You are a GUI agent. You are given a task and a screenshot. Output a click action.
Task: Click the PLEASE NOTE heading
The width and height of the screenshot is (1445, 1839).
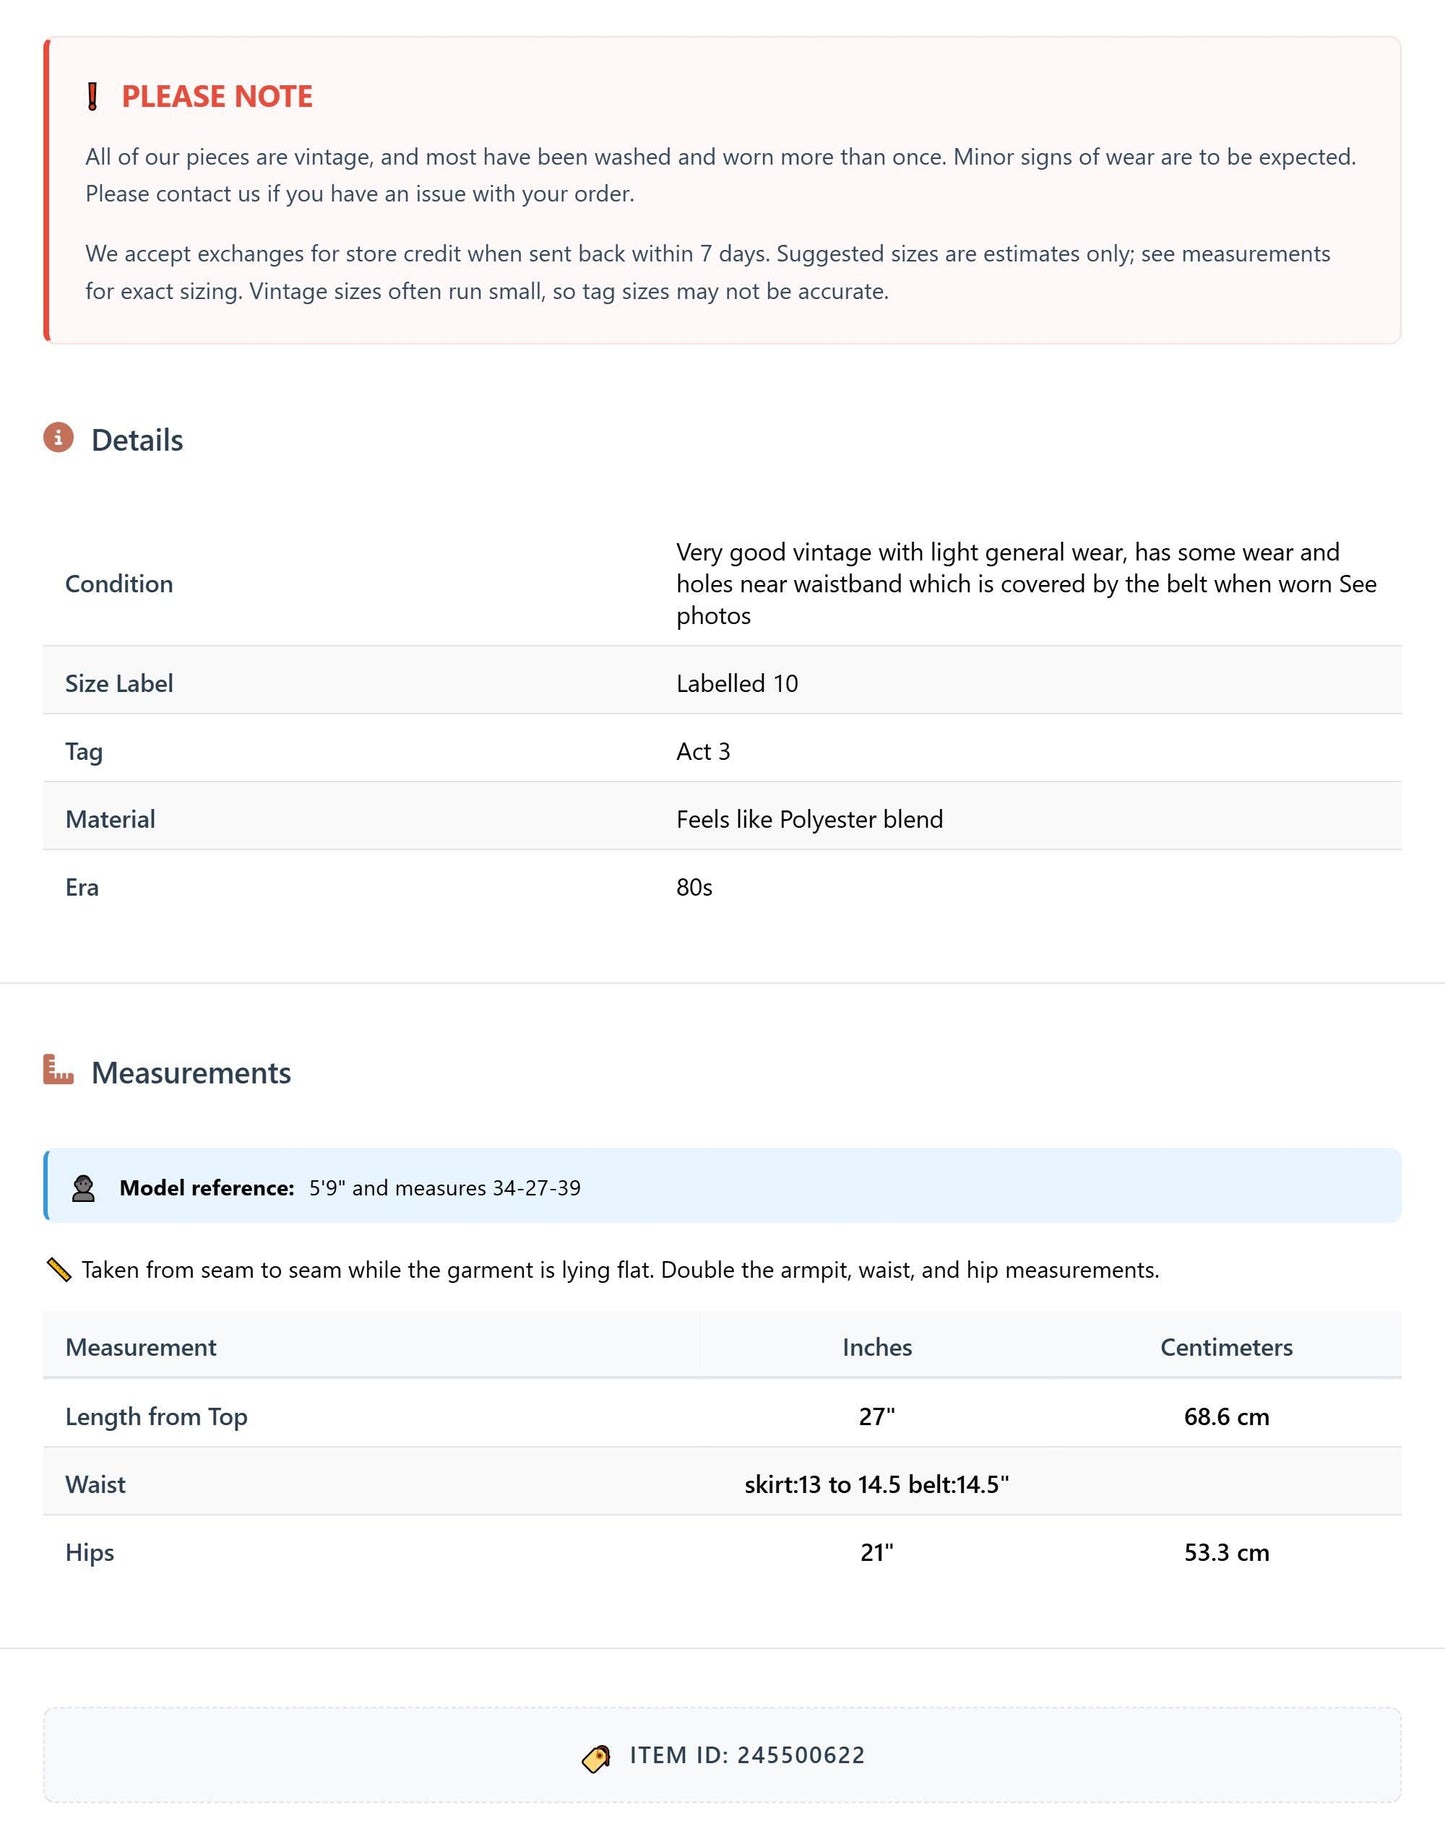click(x=217, y=97)
